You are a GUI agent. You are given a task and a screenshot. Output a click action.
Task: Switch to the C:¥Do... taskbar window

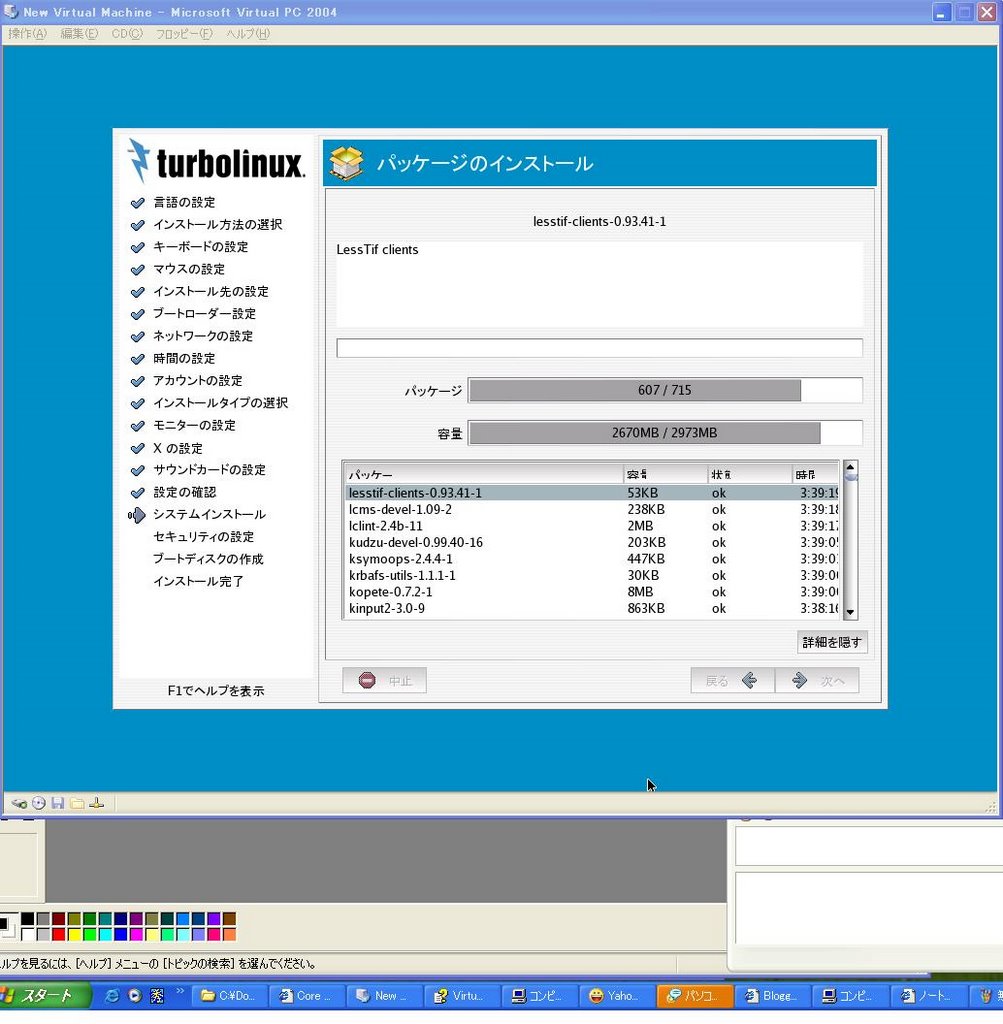tap(229, 995)
